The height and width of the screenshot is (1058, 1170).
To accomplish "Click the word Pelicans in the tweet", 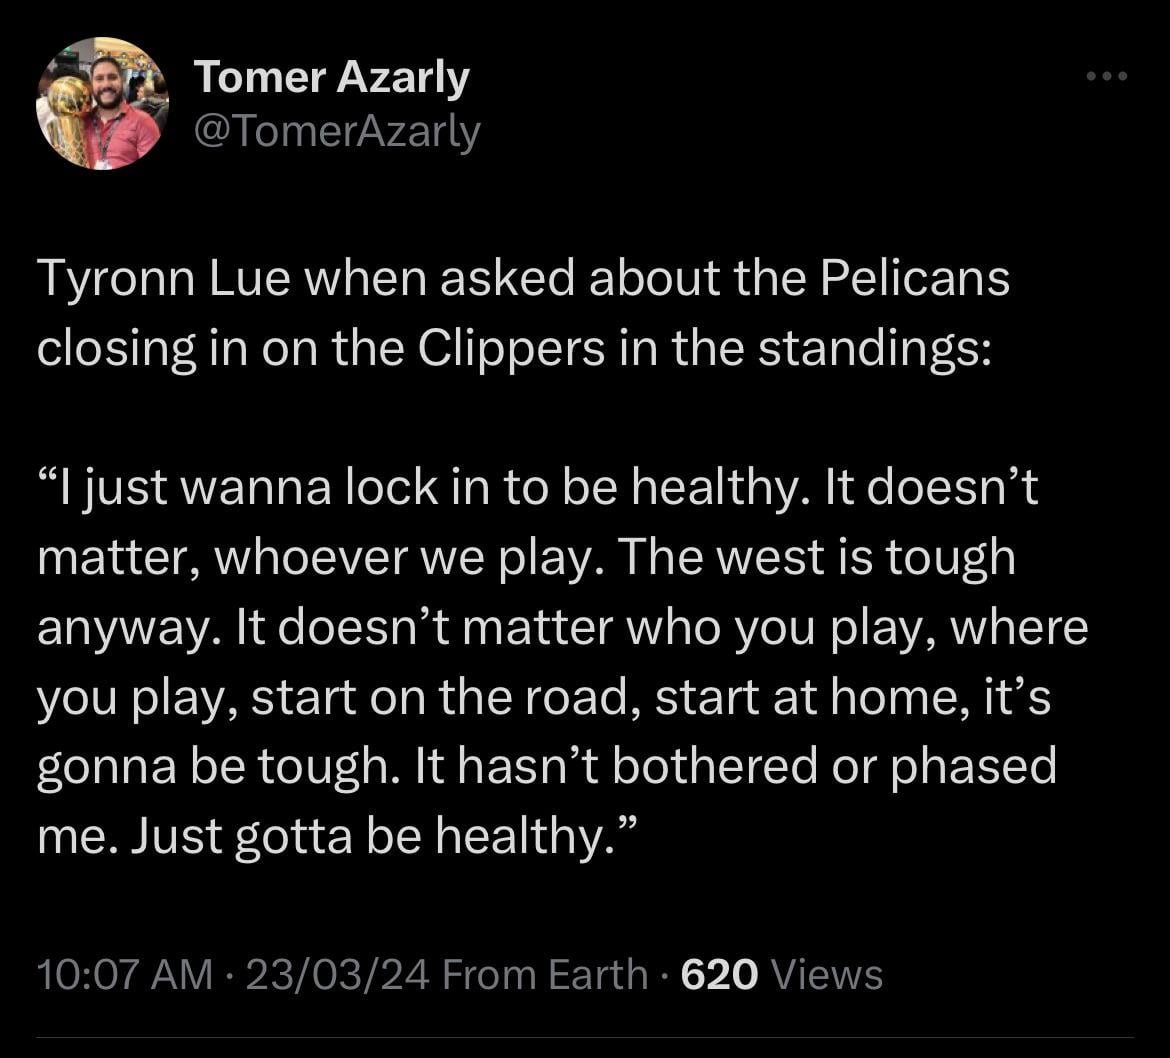I will point(914,281).
